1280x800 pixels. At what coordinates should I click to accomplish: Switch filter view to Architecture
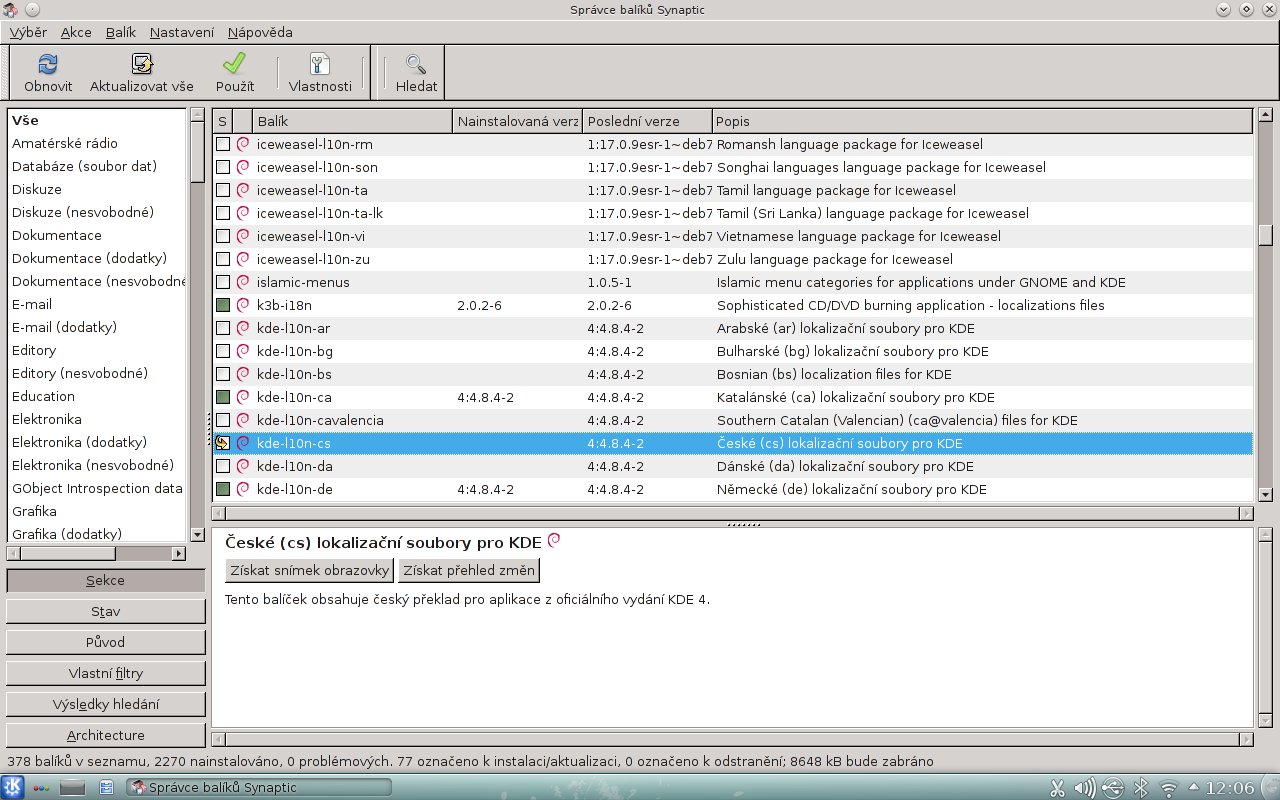pyautogui.click(x=106, y=735)
